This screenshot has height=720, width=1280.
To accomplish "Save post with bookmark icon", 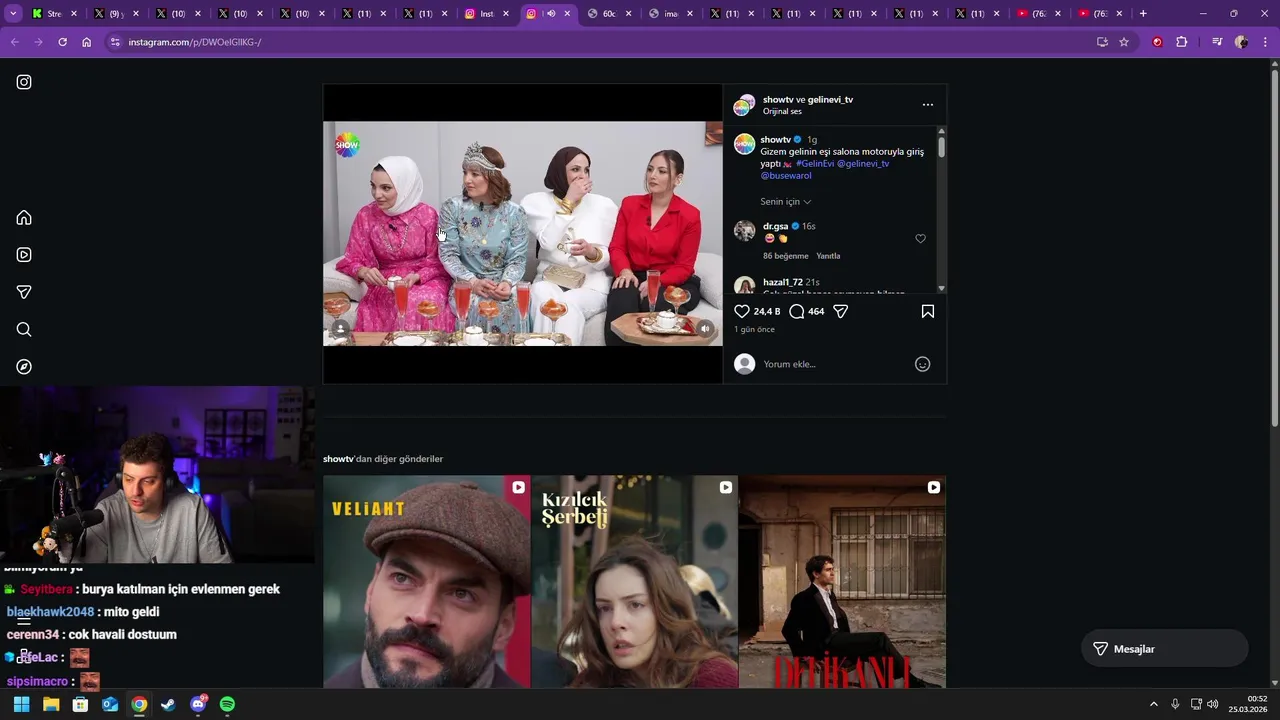I will point(928,312).
